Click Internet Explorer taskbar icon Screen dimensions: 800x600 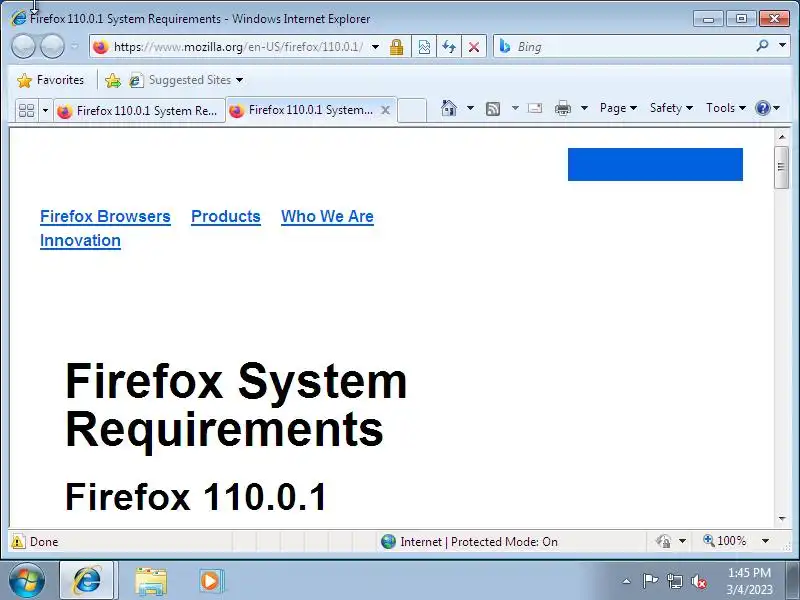87,581
